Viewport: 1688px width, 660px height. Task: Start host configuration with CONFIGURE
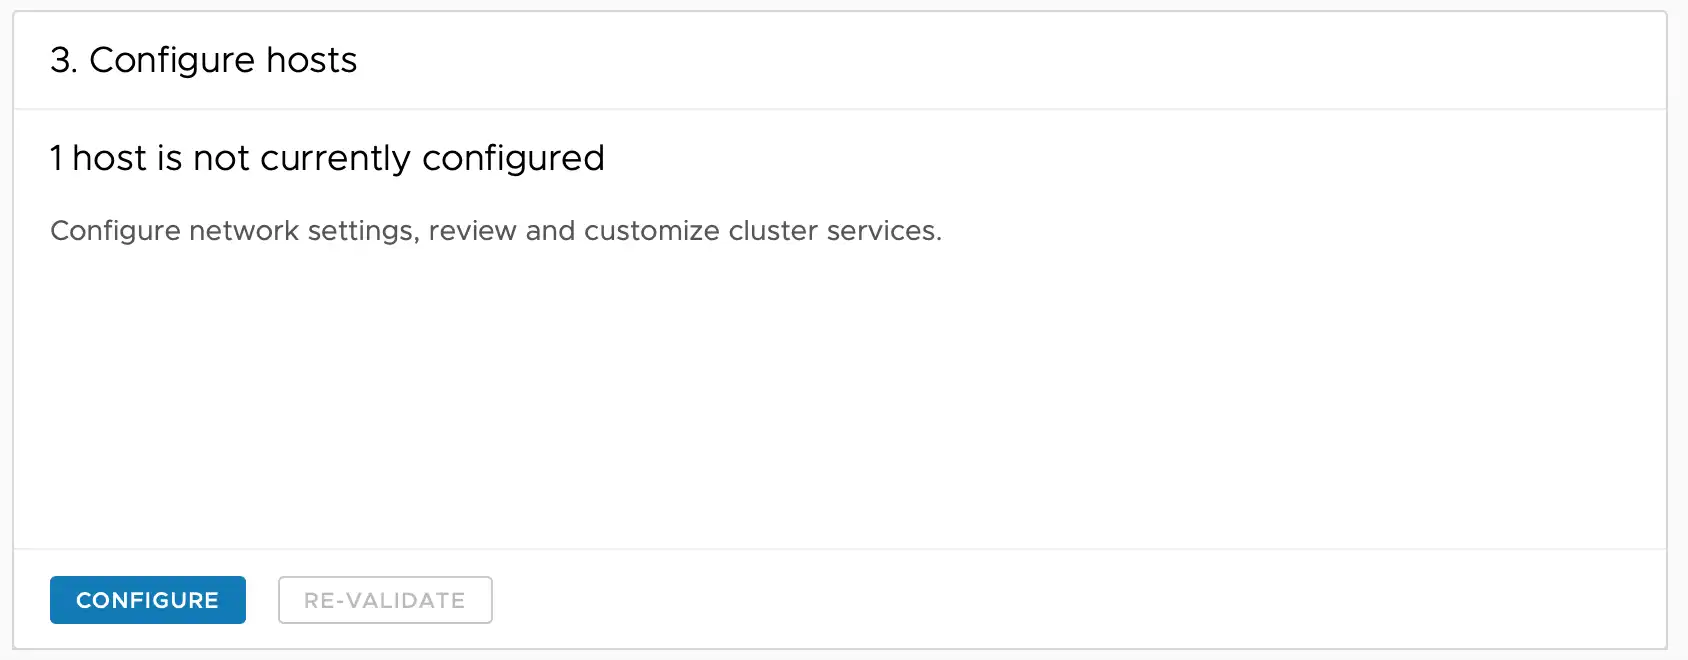click(x=148, y=600)
